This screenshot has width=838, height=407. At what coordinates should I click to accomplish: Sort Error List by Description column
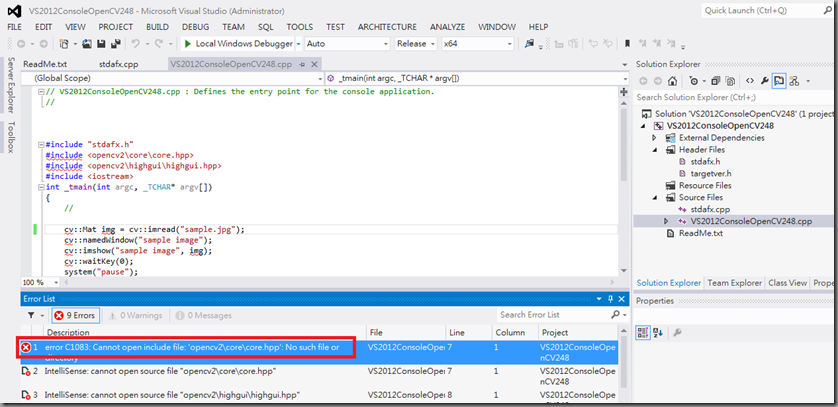[205, 332]
